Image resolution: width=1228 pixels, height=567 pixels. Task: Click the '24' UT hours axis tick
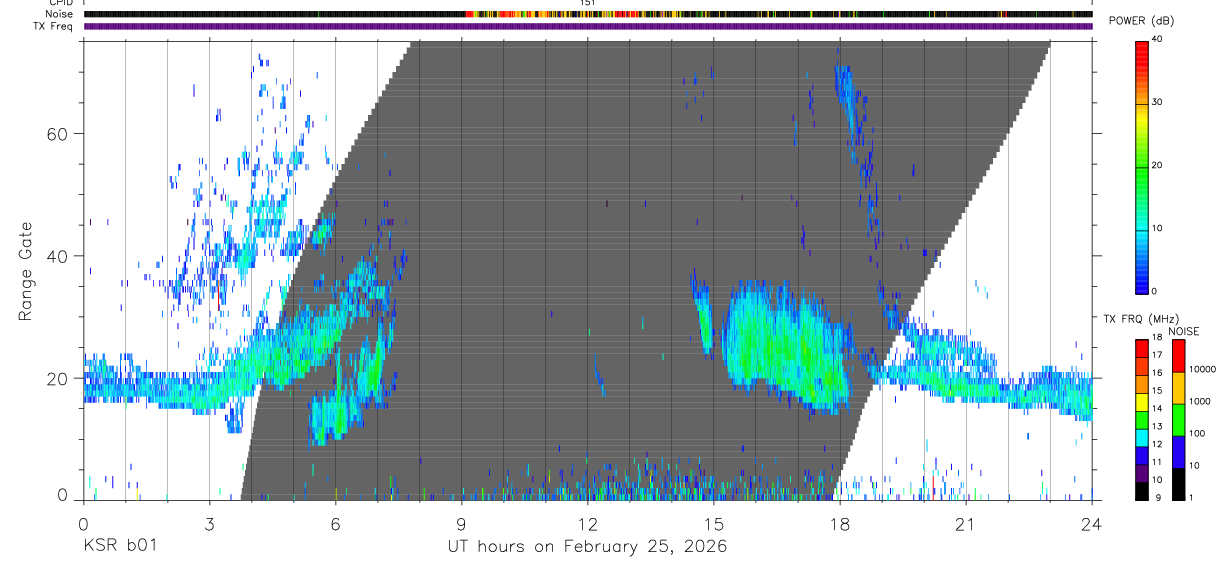(x=1092, y=524)
